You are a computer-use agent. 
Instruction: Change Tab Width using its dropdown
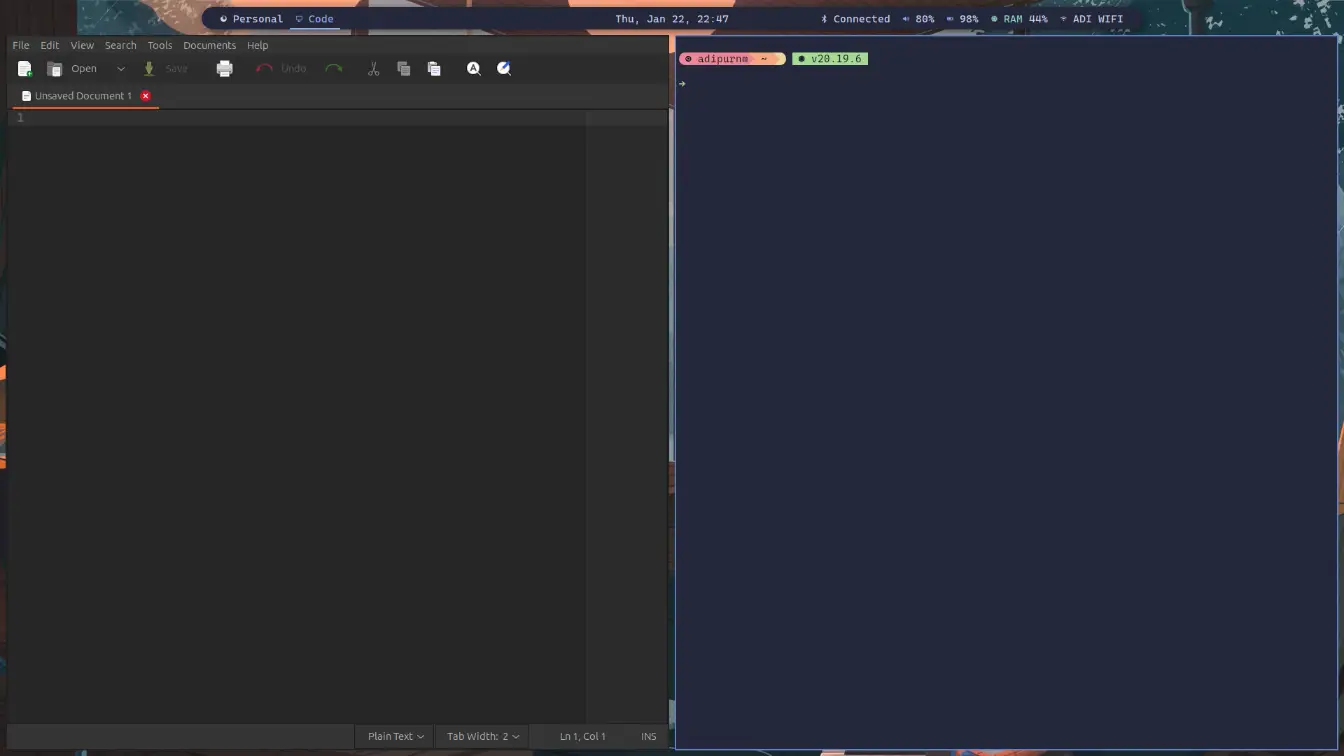coord(482,736)
